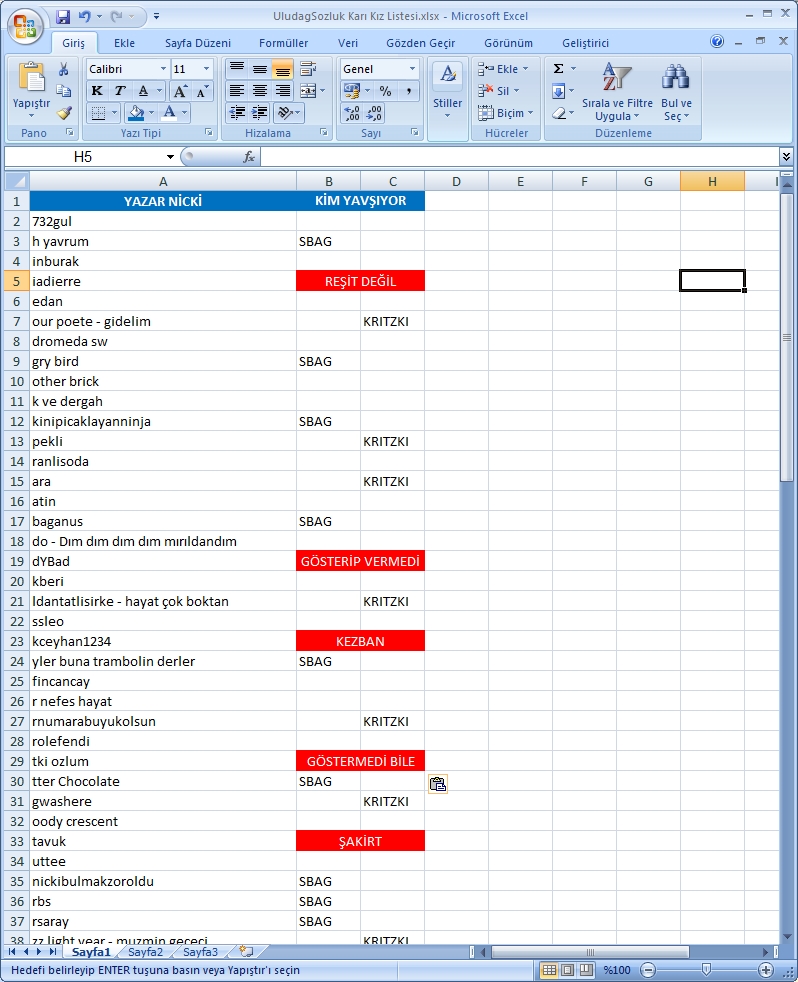The image size is (798, 982).
Task: Toggle bottom vertical alignment
Action: coord(282,69)
